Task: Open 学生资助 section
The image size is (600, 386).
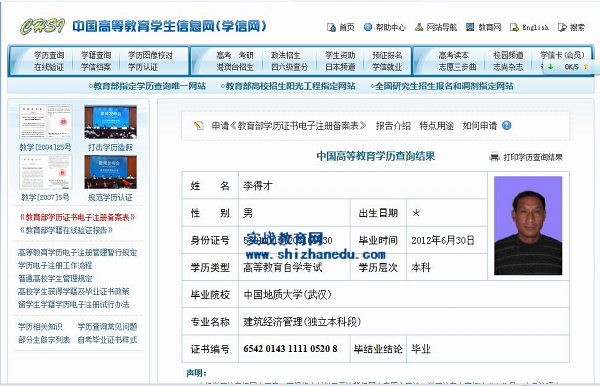Action: click(x=340, y=55)
